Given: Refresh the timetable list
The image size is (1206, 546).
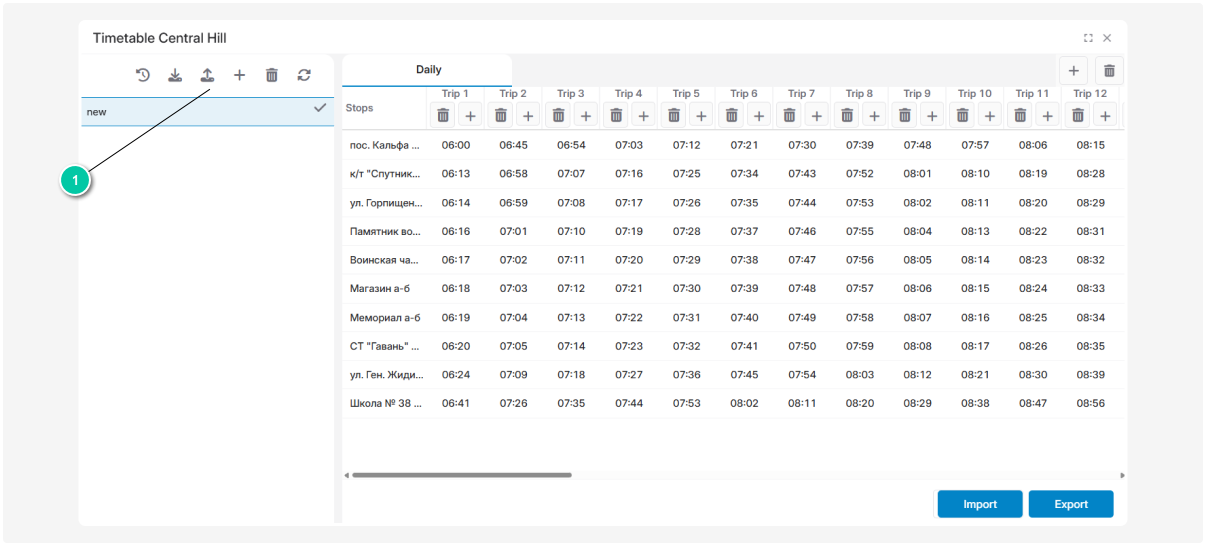Looking at the screenshot, I should click(x=304, y=75).
